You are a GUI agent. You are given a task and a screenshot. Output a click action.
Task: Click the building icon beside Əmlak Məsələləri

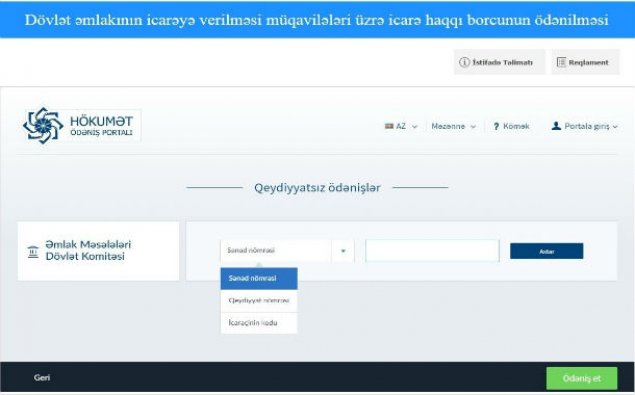point(33,252)
